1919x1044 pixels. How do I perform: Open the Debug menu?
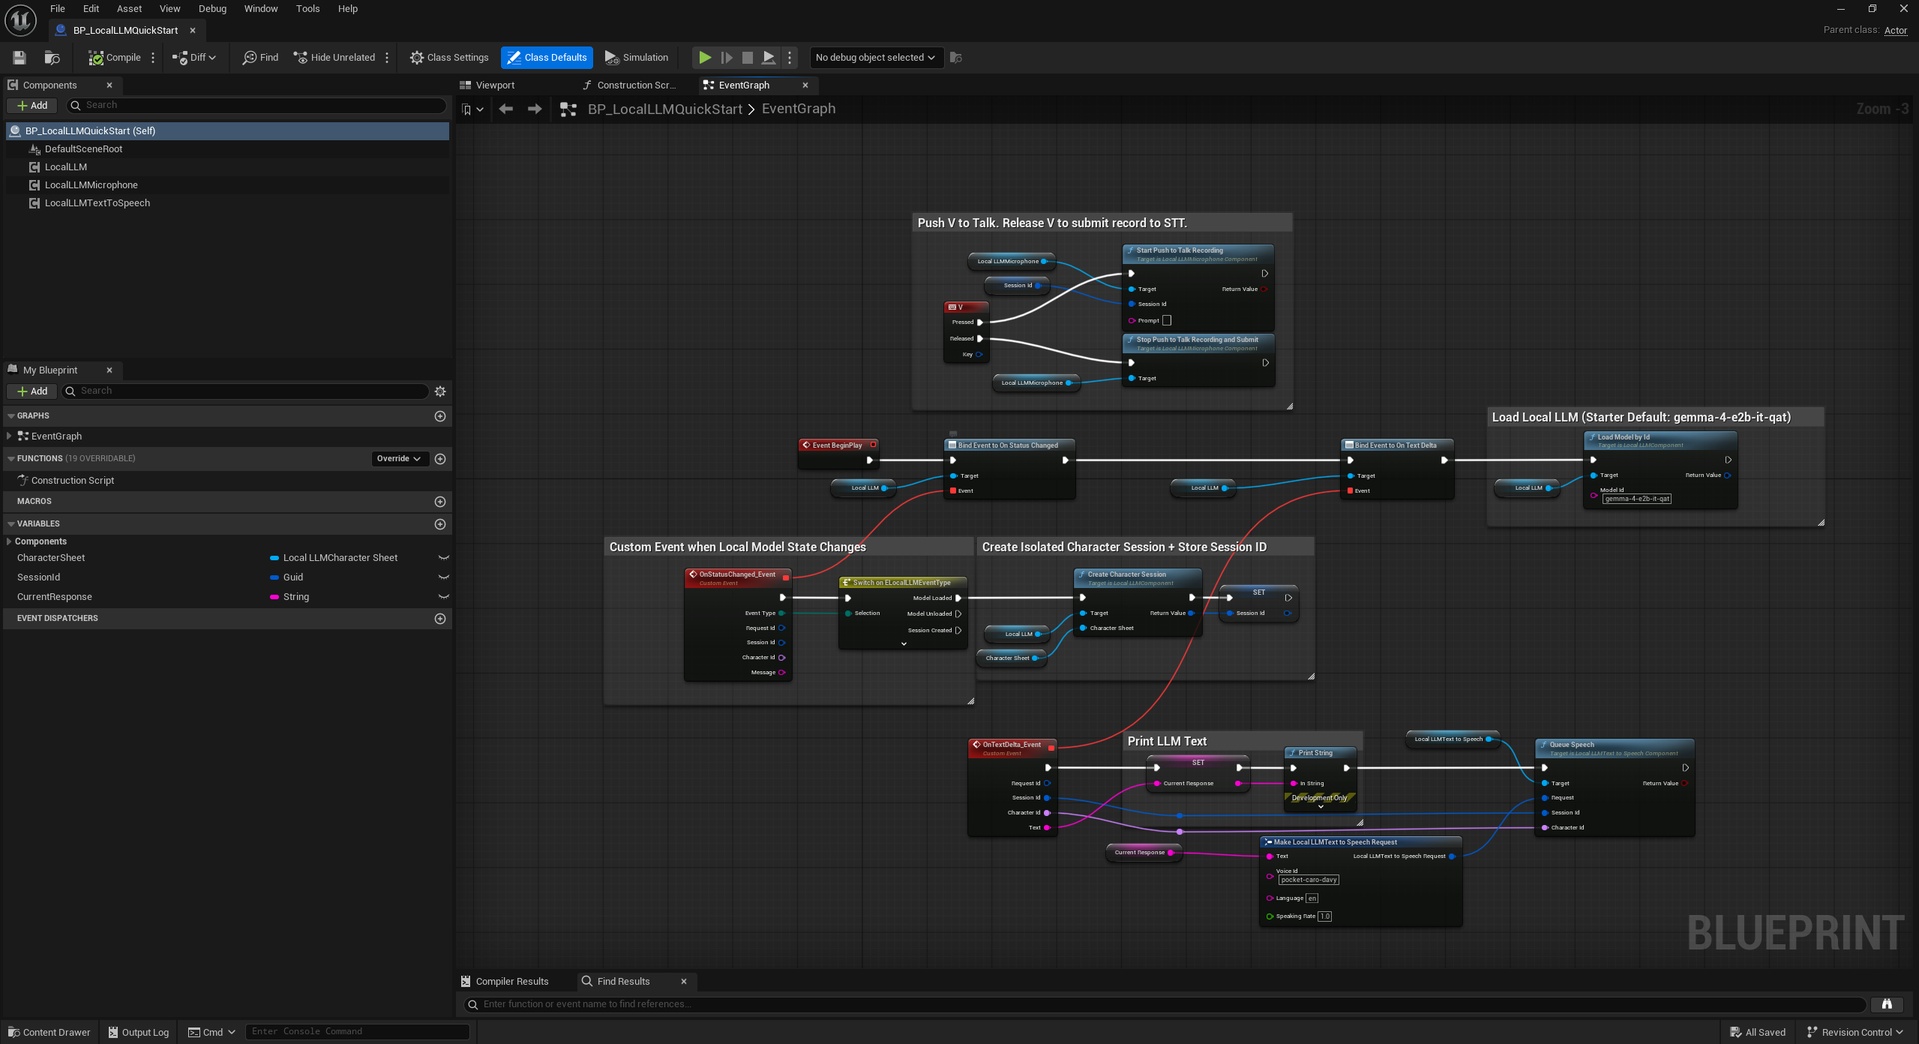pyautogui.click(x=212, y=9)
